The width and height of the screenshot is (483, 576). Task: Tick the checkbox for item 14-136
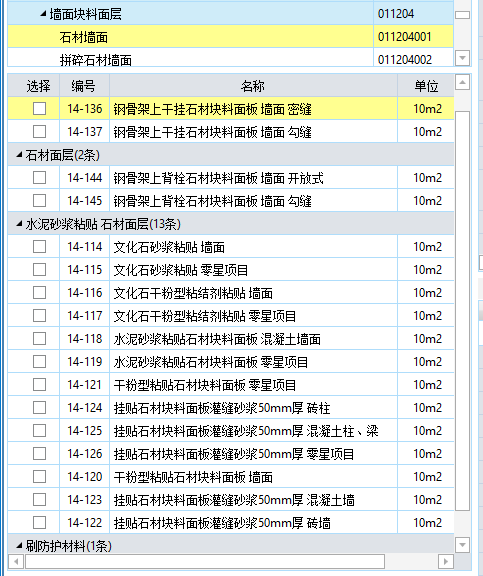(39, 109)
